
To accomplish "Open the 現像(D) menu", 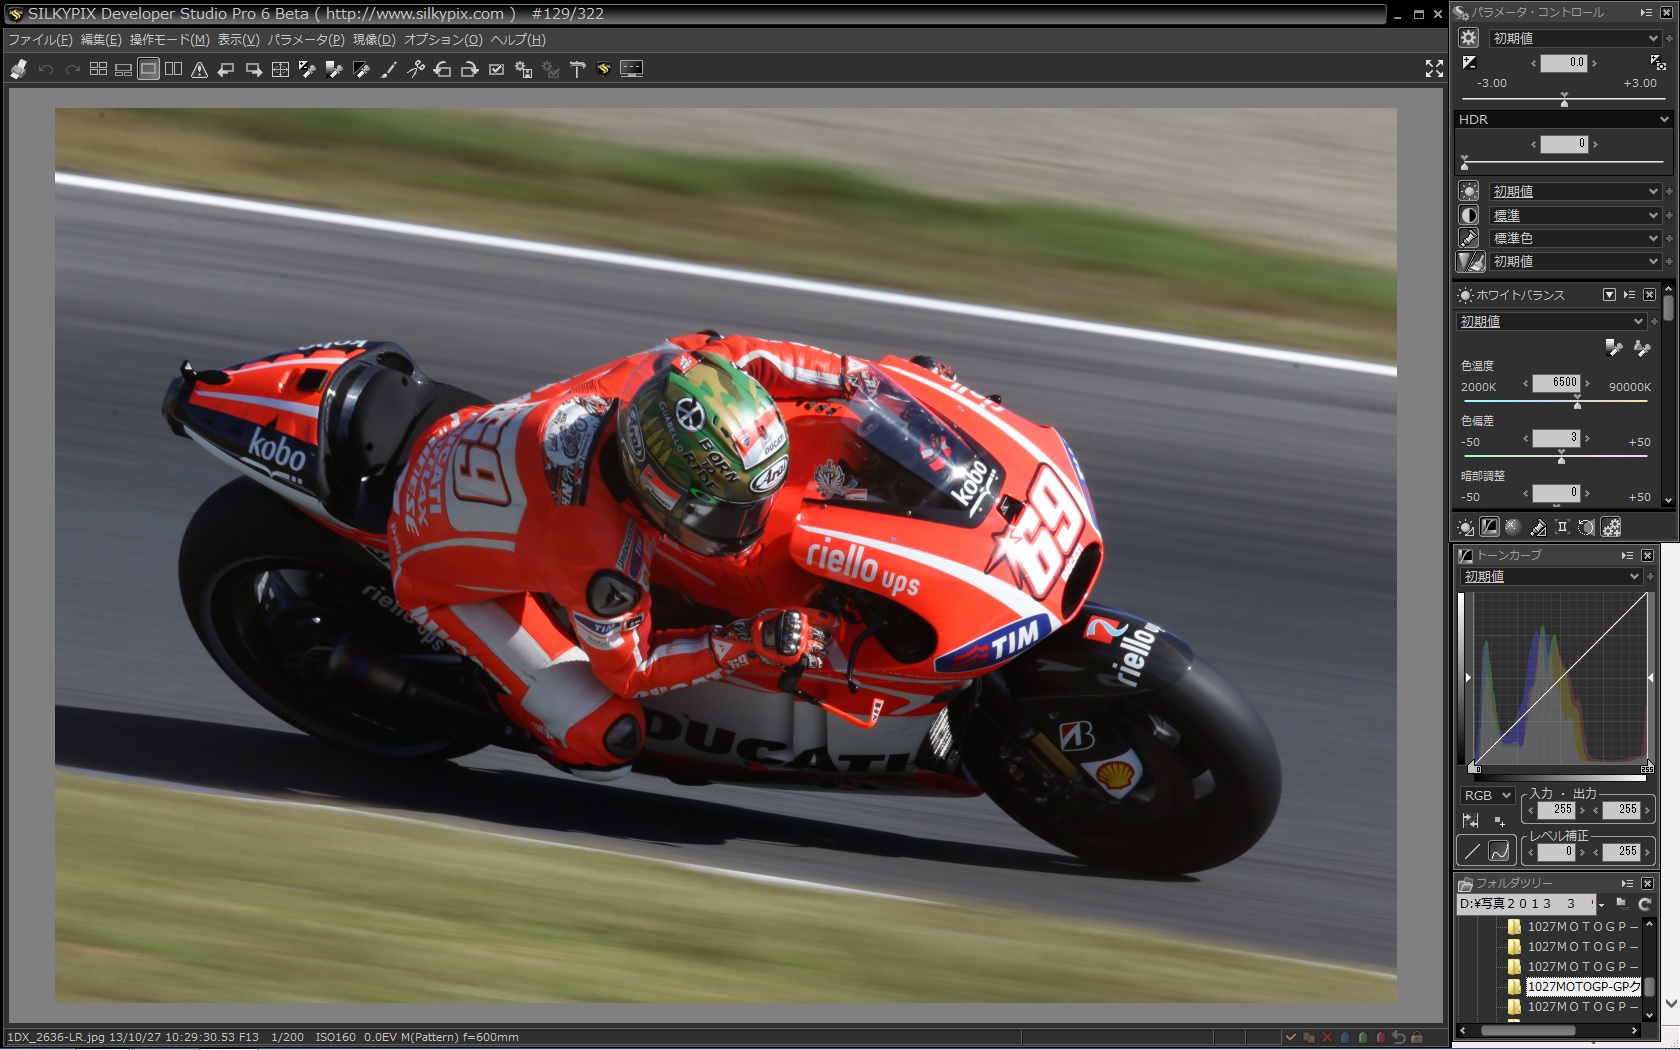I will pyautogui.click(x=374, y=40).
